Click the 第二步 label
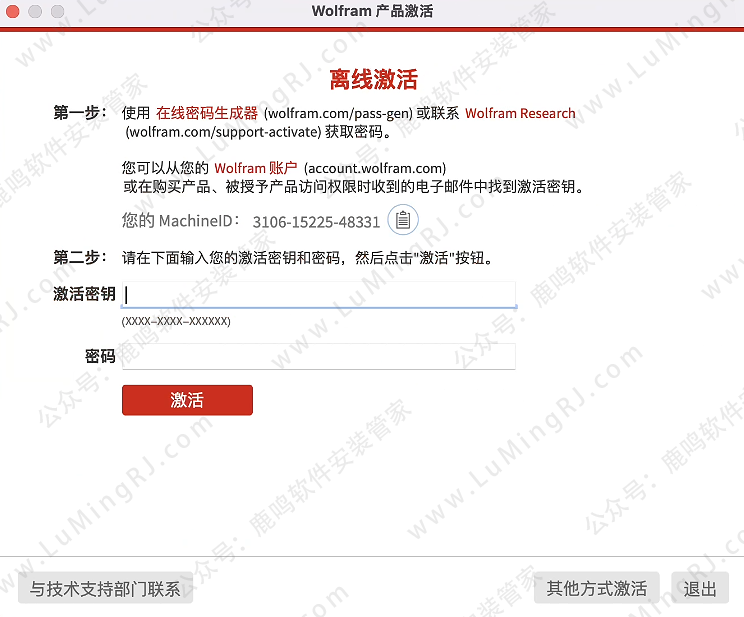Viewport: 744px width, 617px height. [80, 258]
